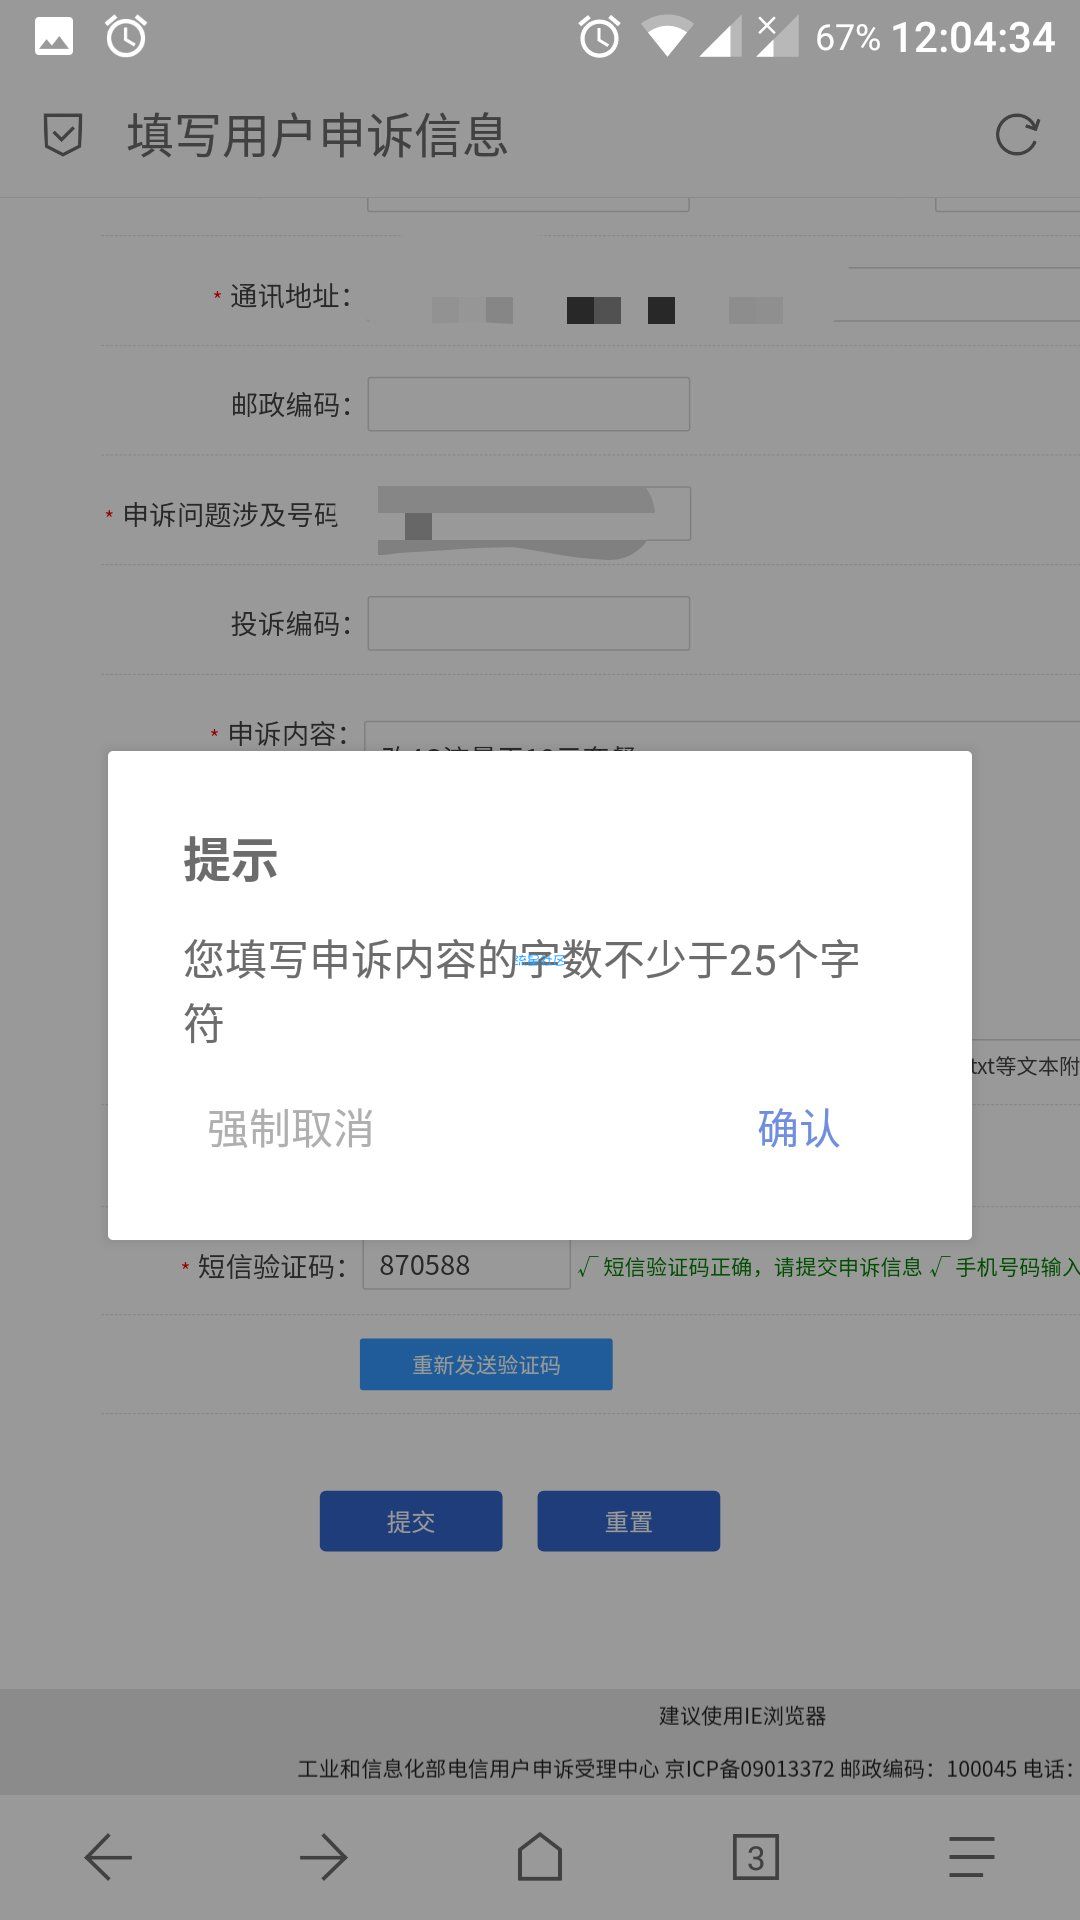Open the browser home page icon

tap(540, 1857)
